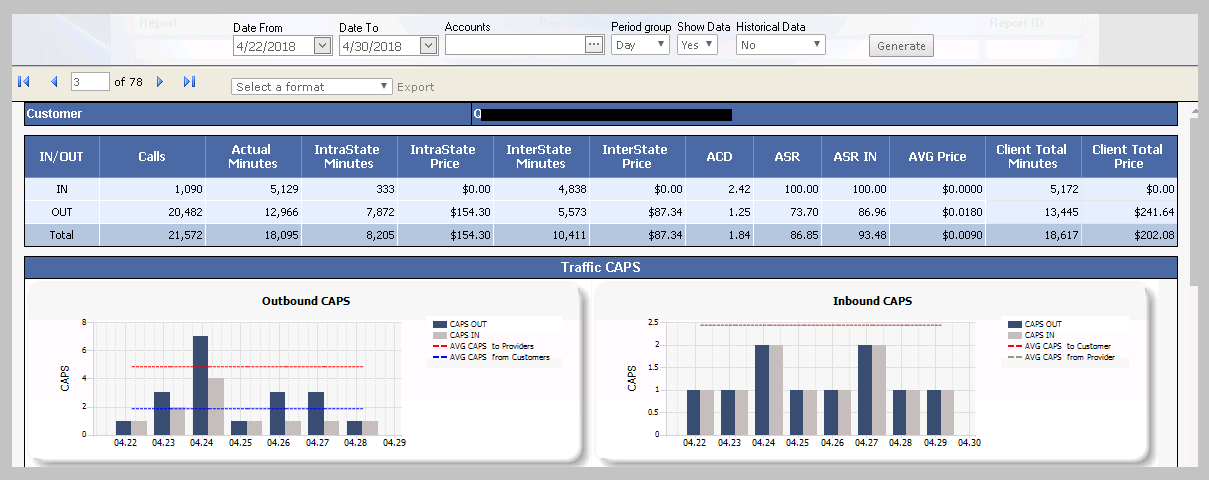Click the page number input field
This screenshot has height=480, width=1209.
point(90,82)
